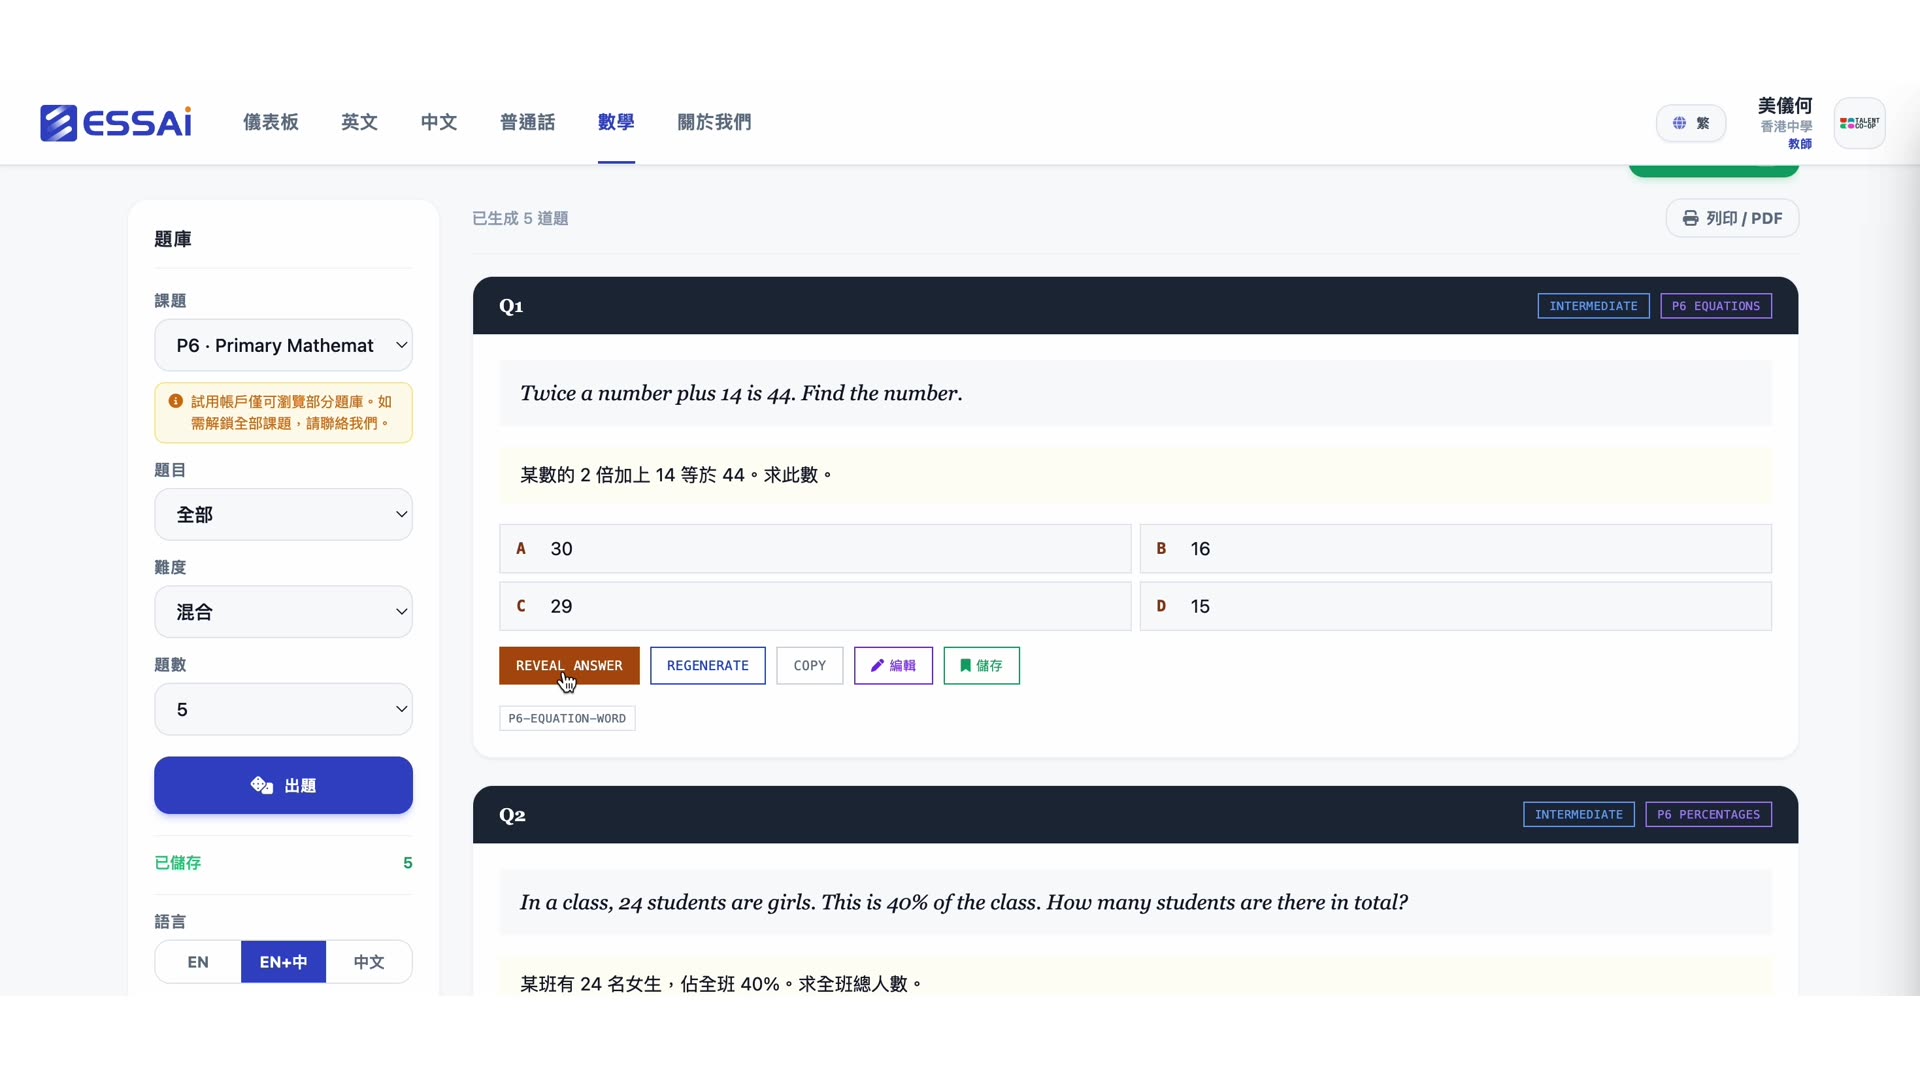1920x1080 pixels.
Task: Select the EN language option
Action: 196,962
